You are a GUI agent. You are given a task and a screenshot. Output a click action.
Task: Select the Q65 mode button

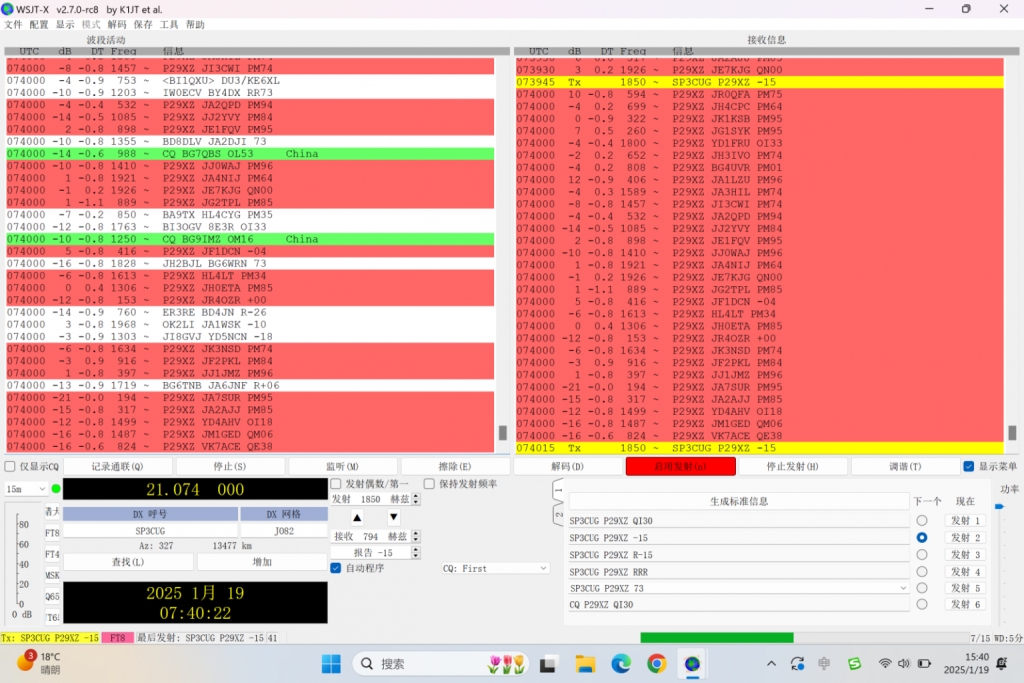point(52,596)
